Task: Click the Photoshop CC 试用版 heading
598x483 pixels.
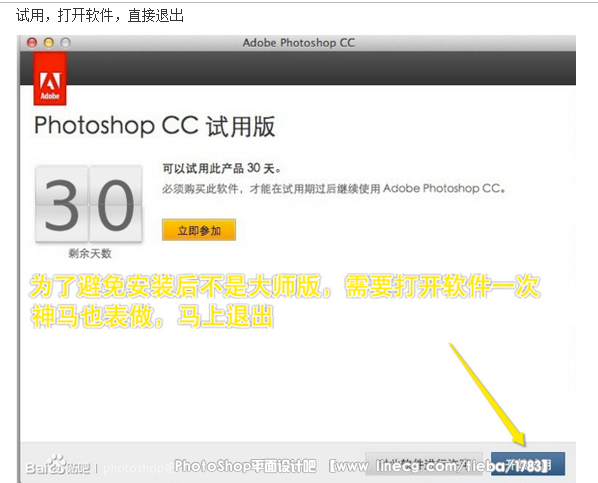Action: pos(154,126)
